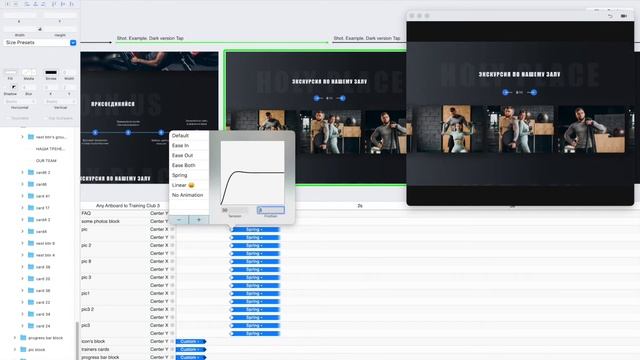Open Spring dropdown on pic3 Center Y bar
This screenshot has height=360, width=640.
[x=254, y=333]
